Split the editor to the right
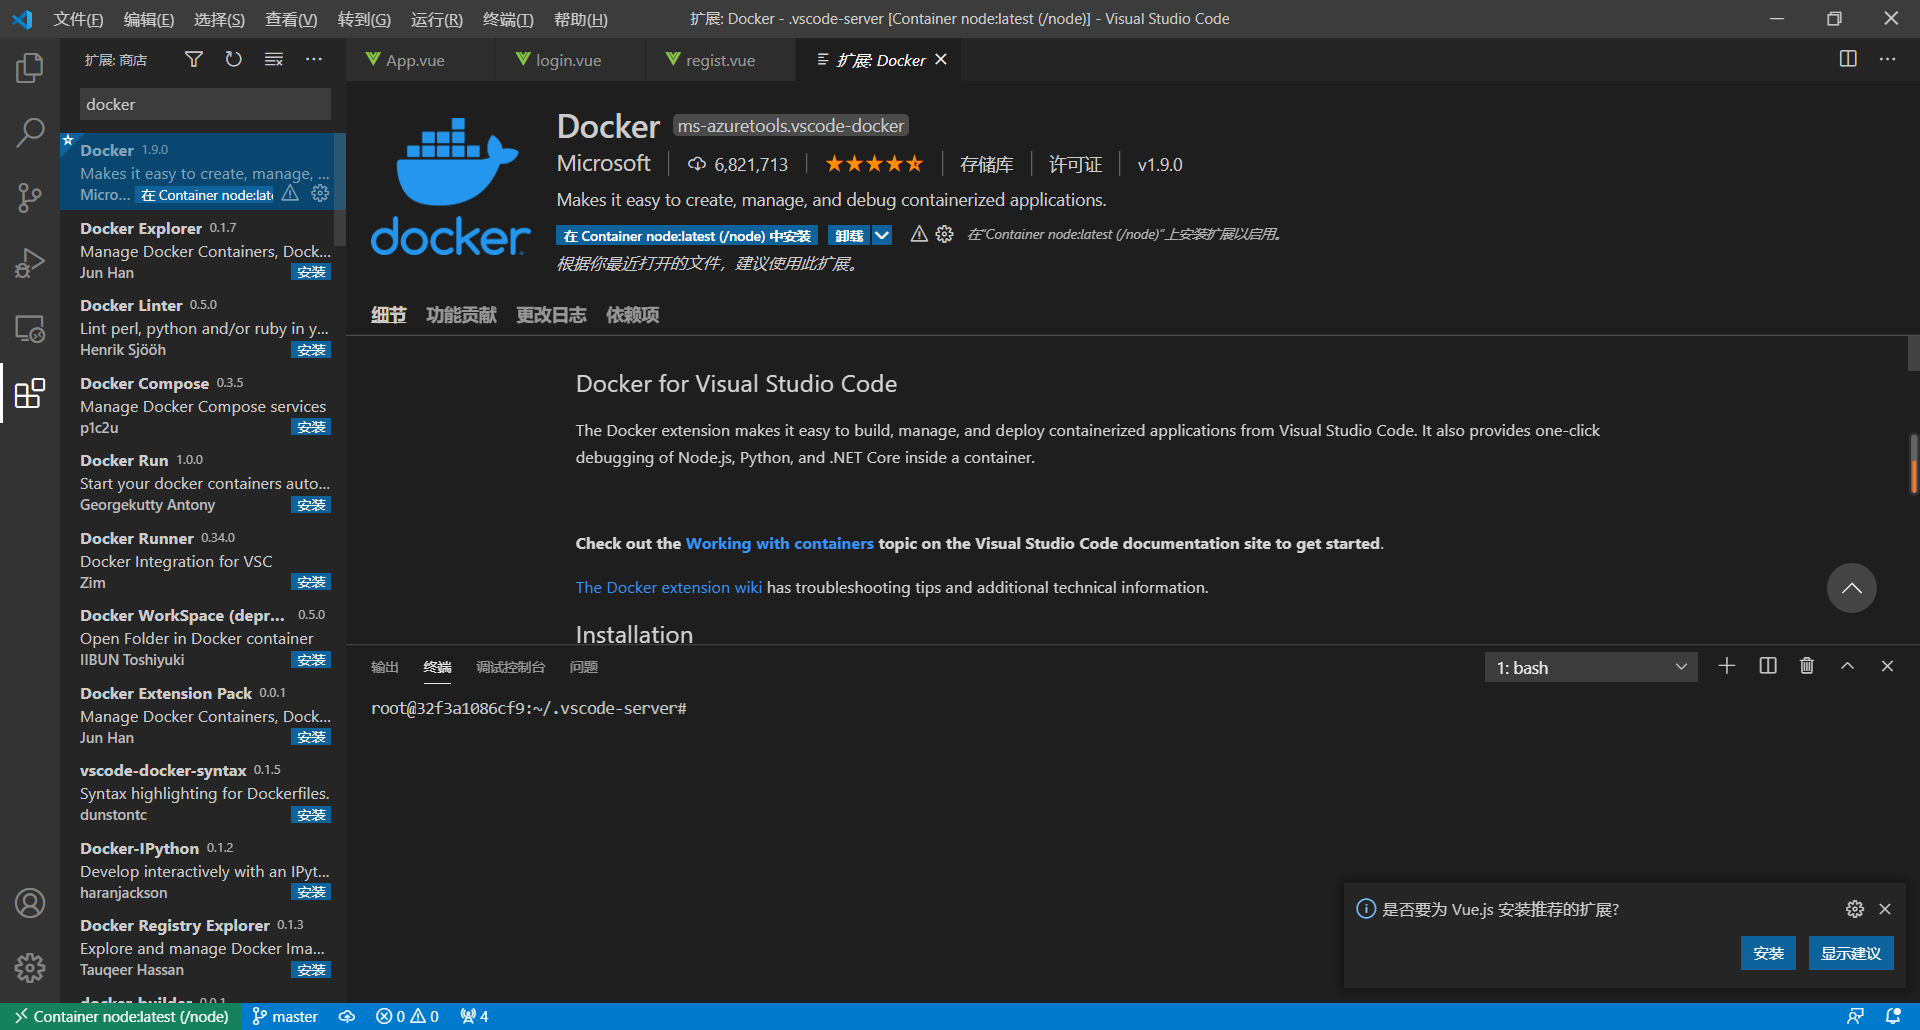Image resolution: width=1920 pixels, height=1030 pixels. [1848, 59]
